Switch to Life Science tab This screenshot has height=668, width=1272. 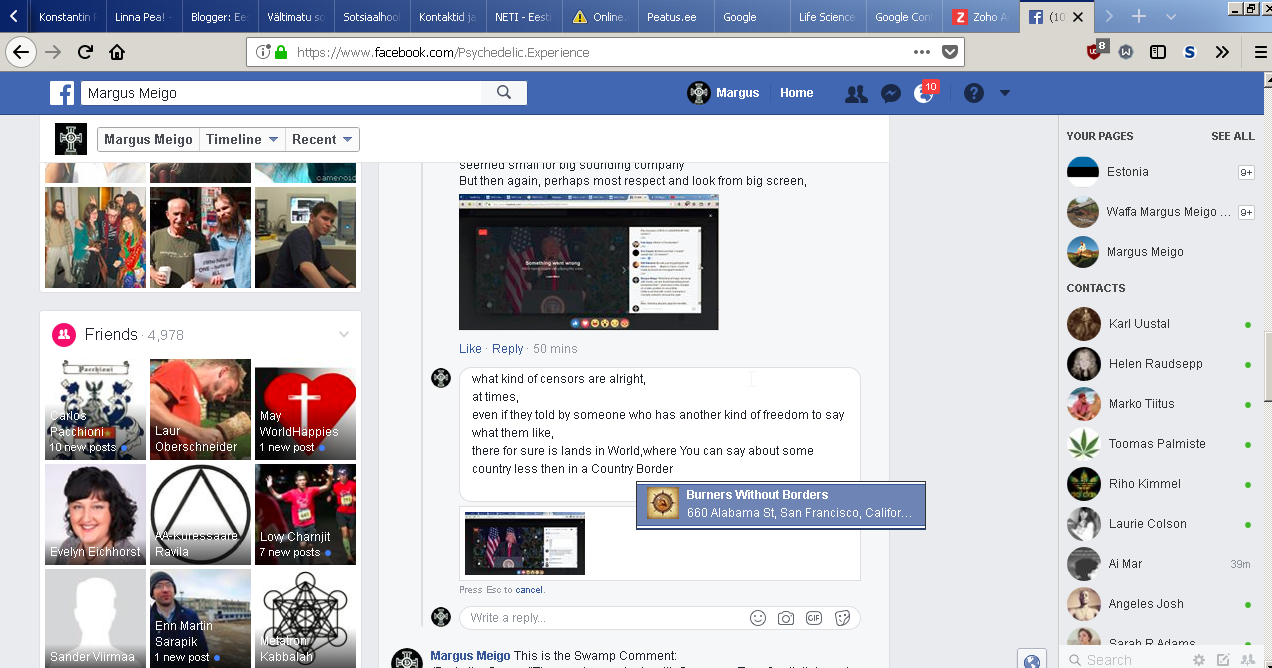coord(827,17)
